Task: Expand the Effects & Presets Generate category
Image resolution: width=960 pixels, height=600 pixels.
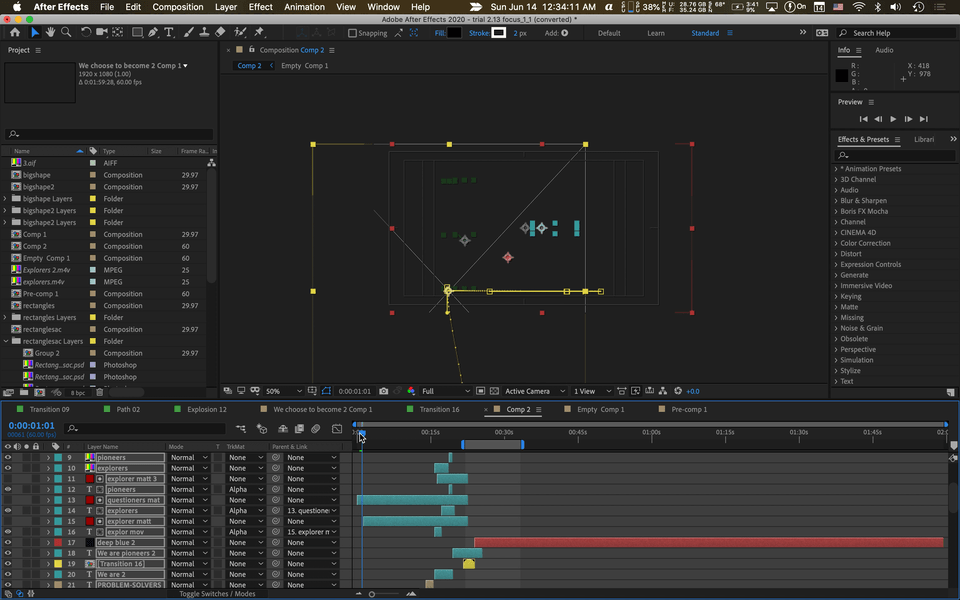Action: [x=838, y=274]
